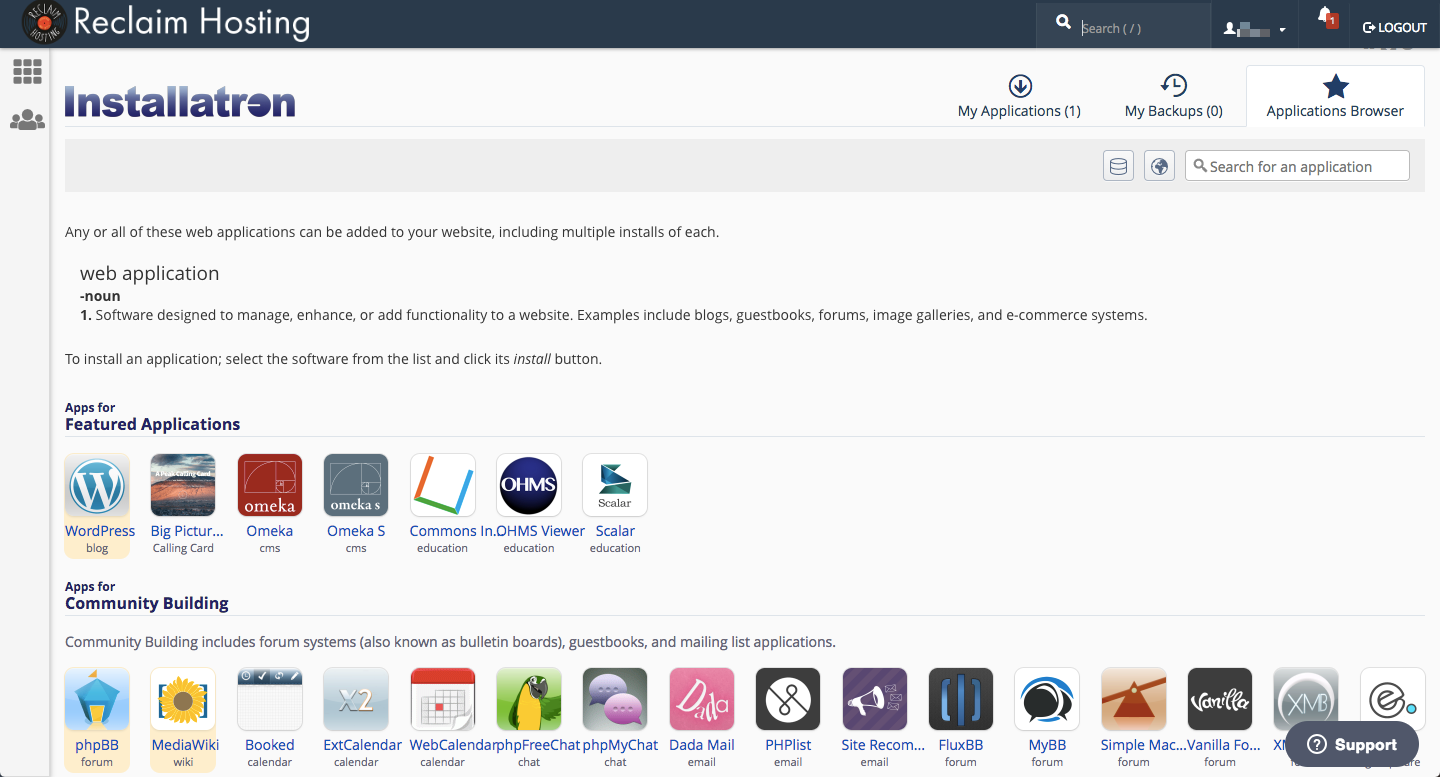The height and width of the screenshot is (777, 1440).
Task: Open the MyBB forum application
Action: (x=1047, y=700)
